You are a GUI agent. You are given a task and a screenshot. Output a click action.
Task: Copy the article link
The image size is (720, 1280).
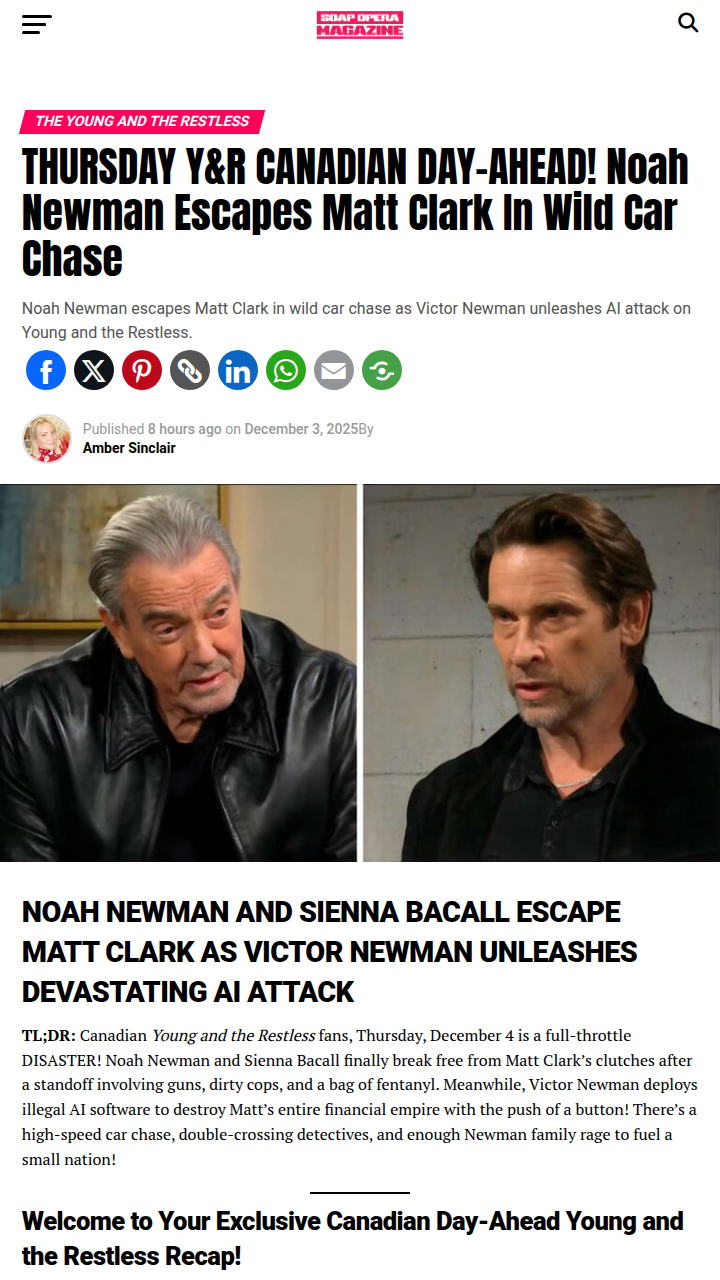(190, 370)
